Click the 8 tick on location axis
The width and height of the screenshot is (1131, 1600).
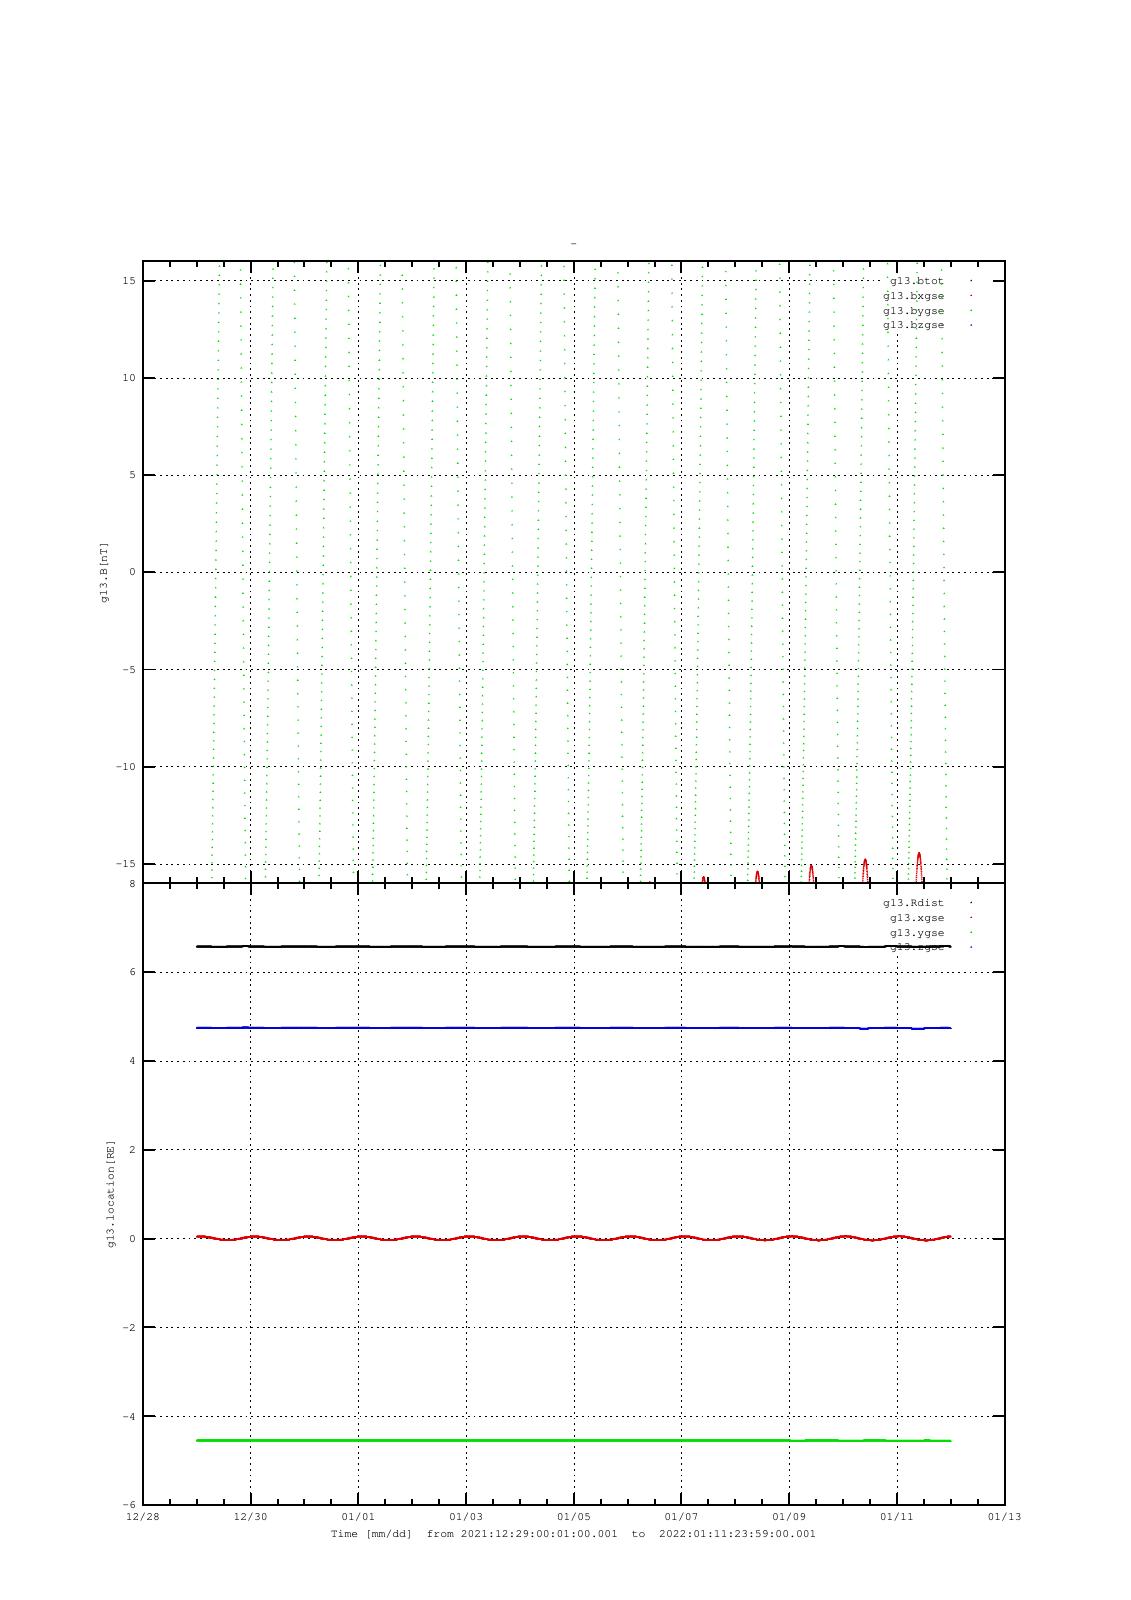pos(133,884)
